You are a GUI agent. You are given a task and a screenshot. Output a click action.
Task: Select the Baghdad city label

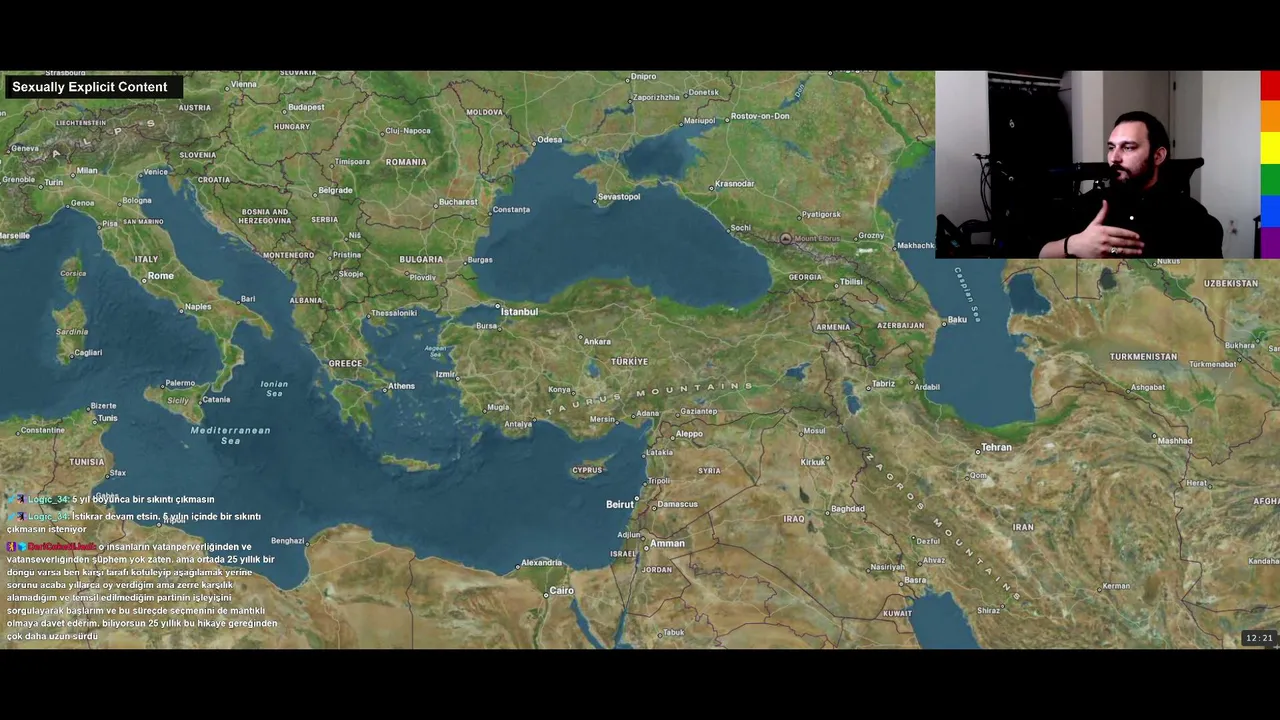[x=847, y=509]
